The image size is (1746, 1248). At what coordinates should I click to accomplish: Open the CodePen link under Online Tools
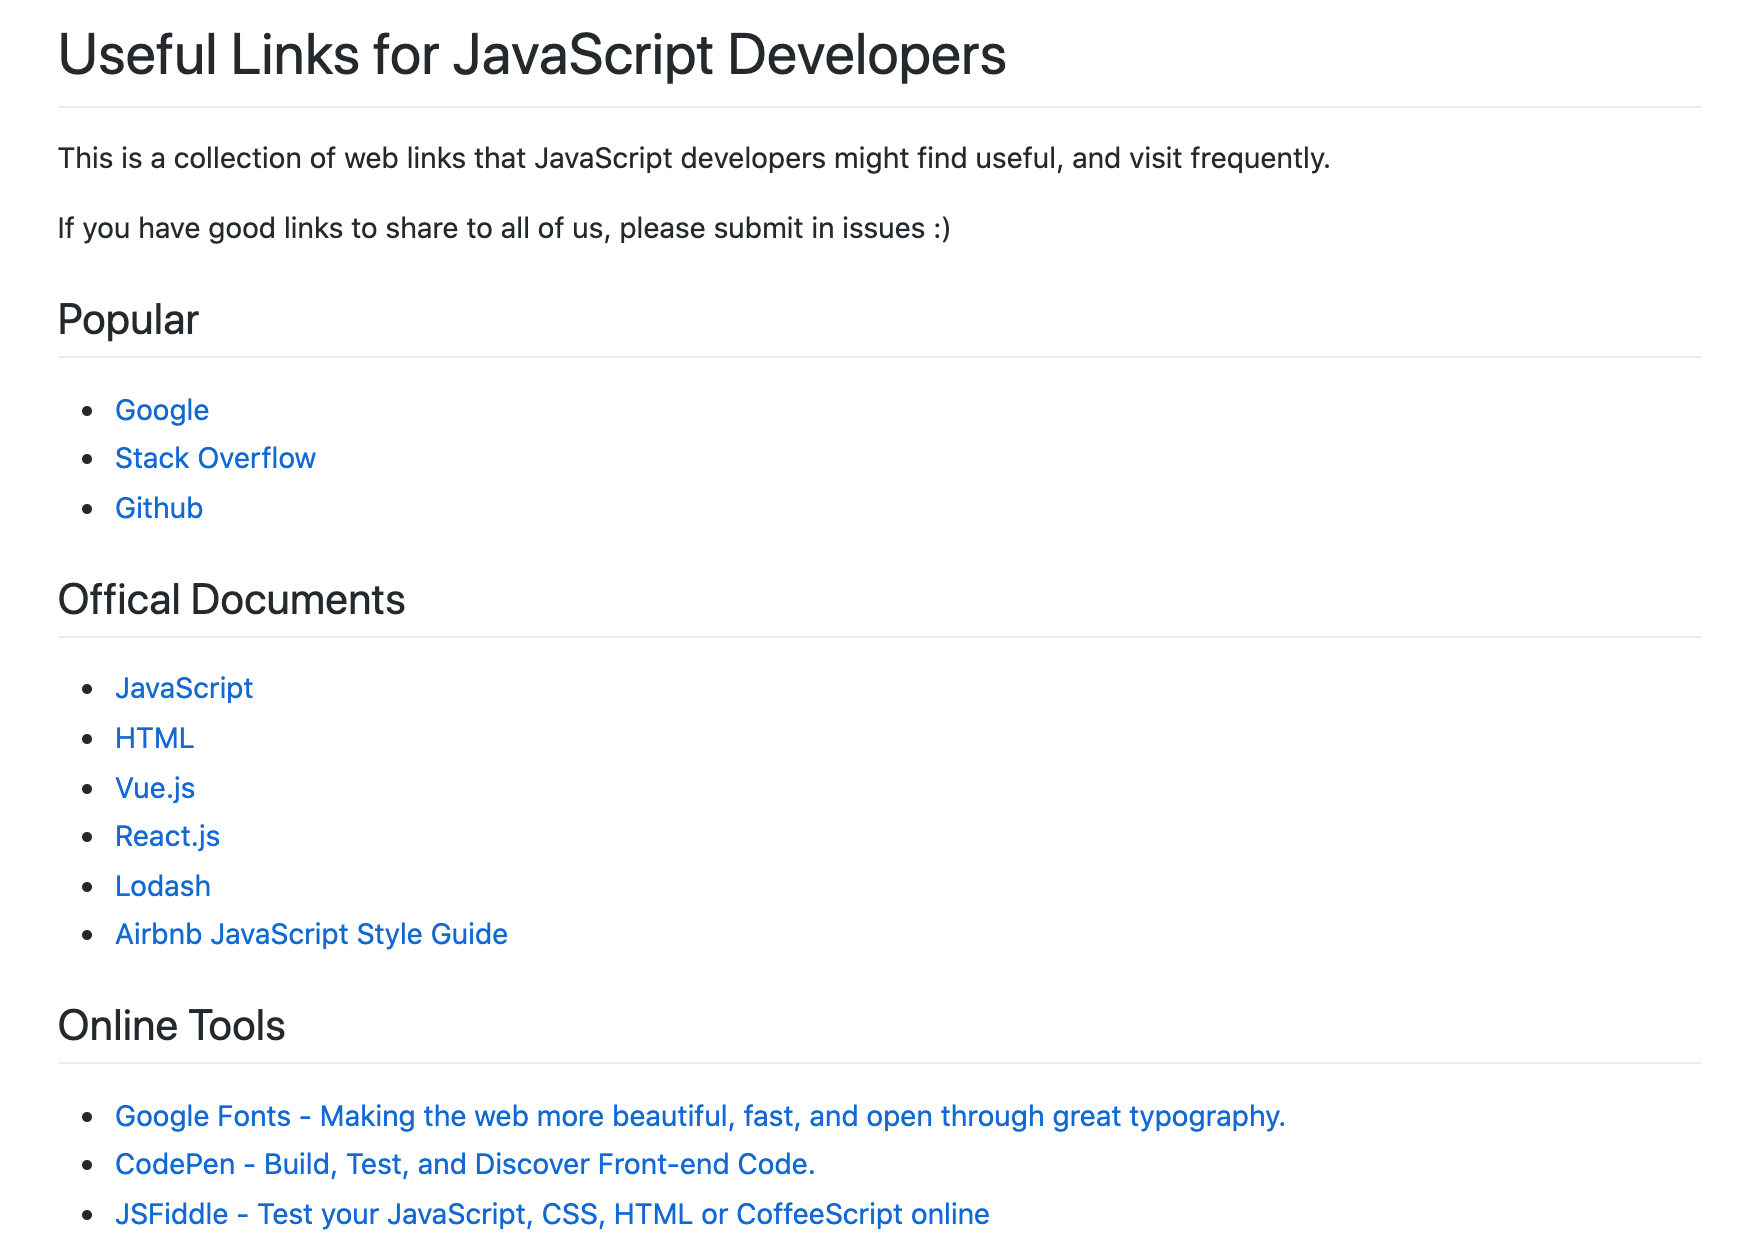465,1164
